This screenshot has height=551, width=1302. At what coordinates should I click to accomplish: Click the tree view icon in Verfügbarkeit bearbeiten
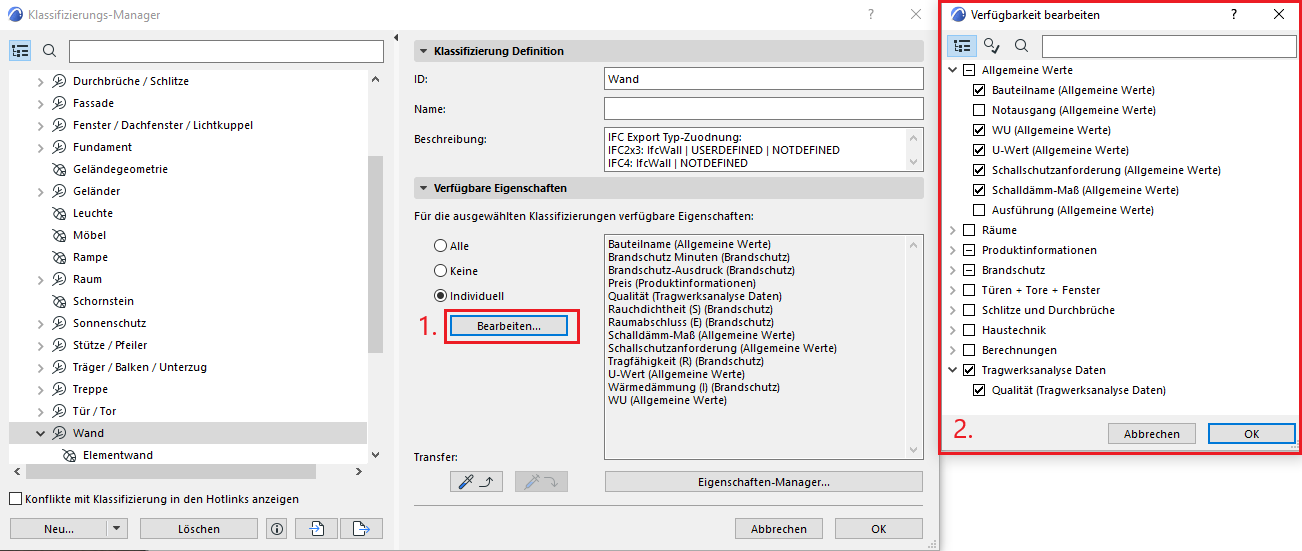[x=962, y=46]
